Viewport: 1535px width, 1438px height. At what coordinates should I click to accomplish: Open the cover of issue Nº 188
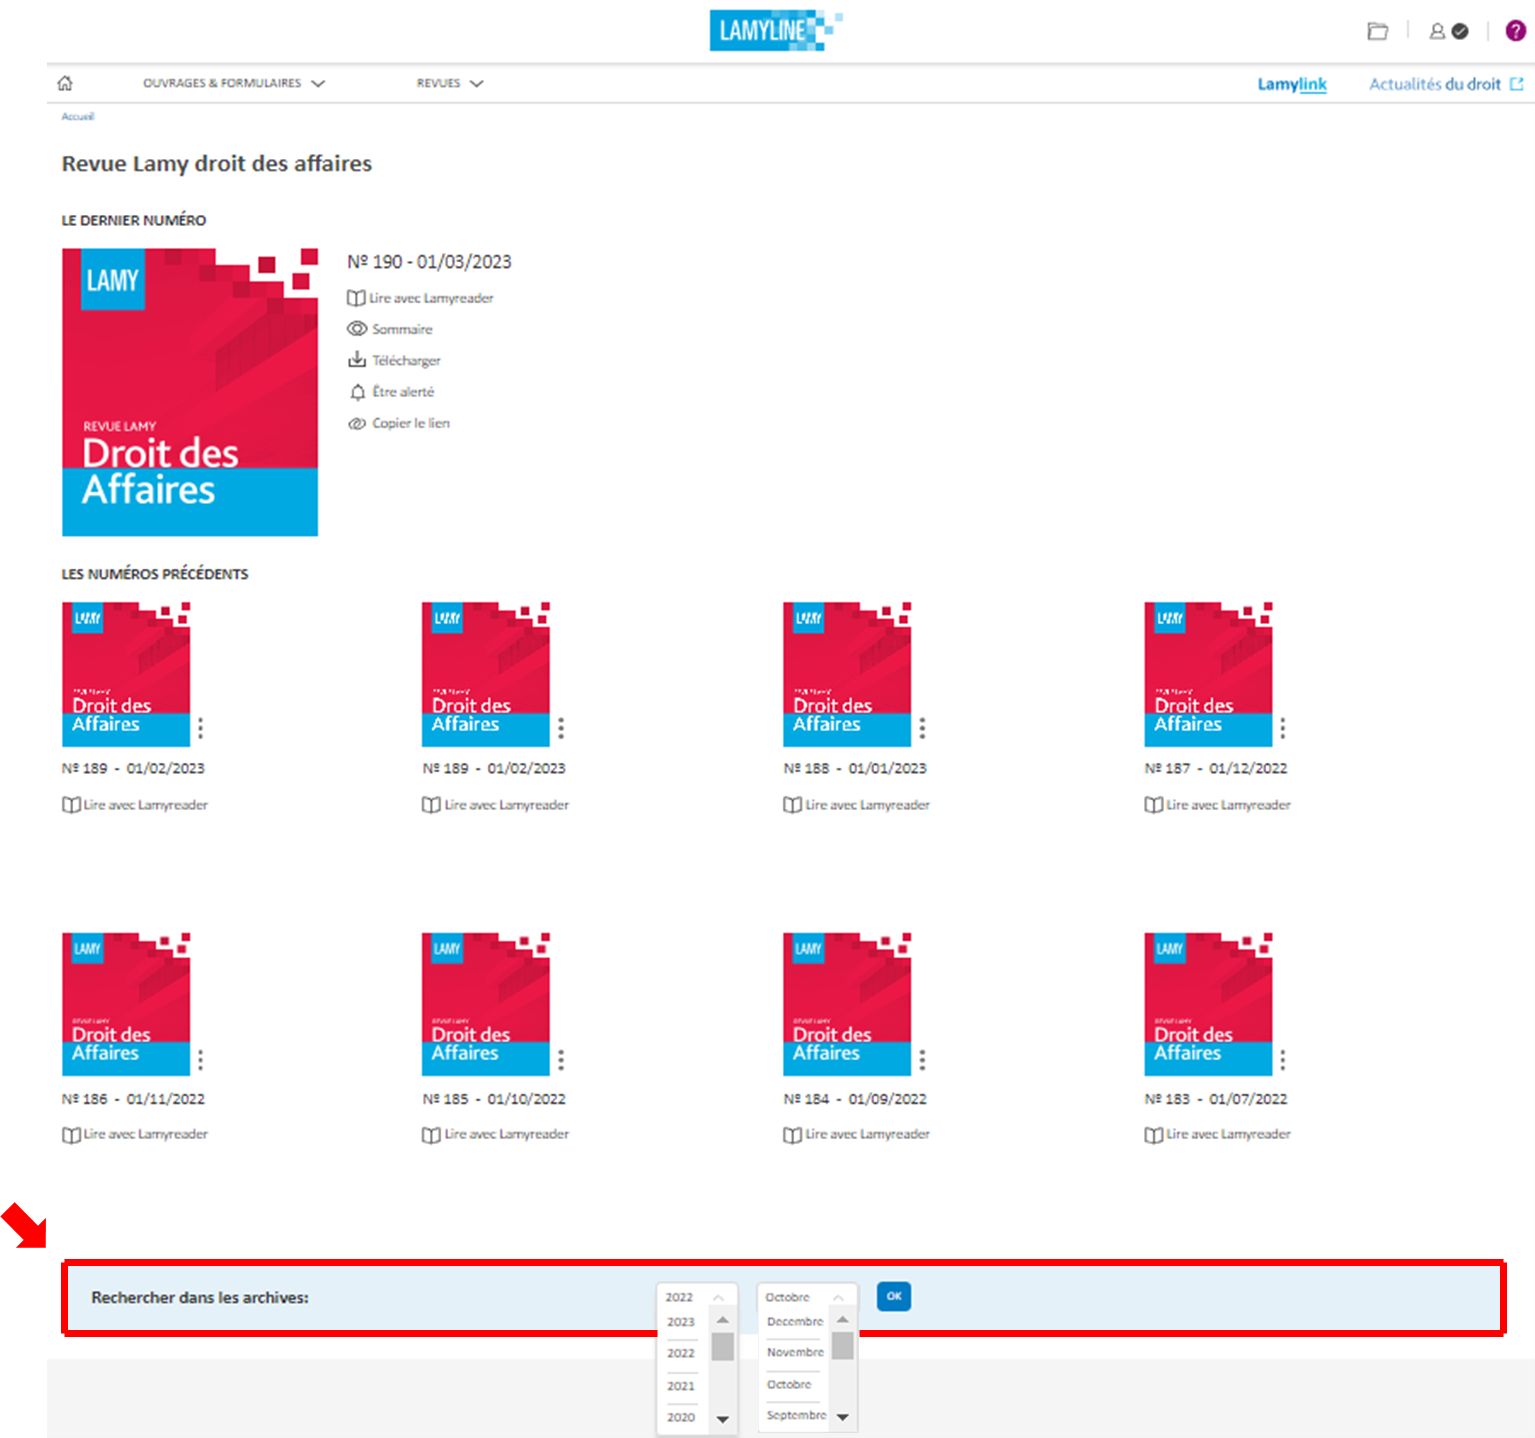847,674
